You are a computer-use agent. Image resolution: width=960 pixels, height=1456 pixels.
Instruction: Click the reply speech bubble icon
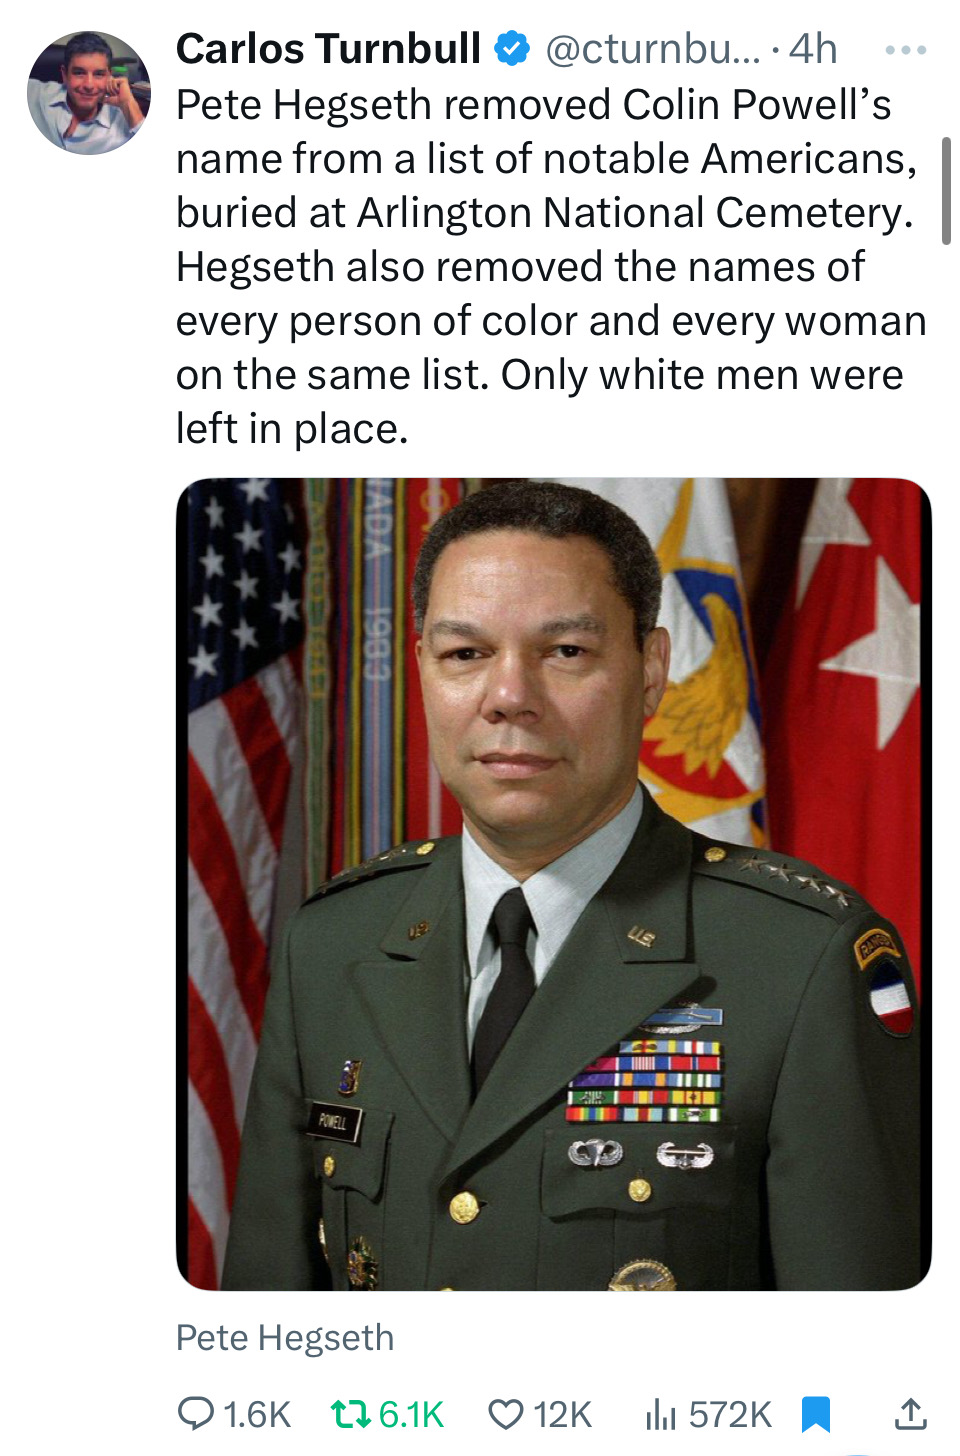pos(195,1414)
